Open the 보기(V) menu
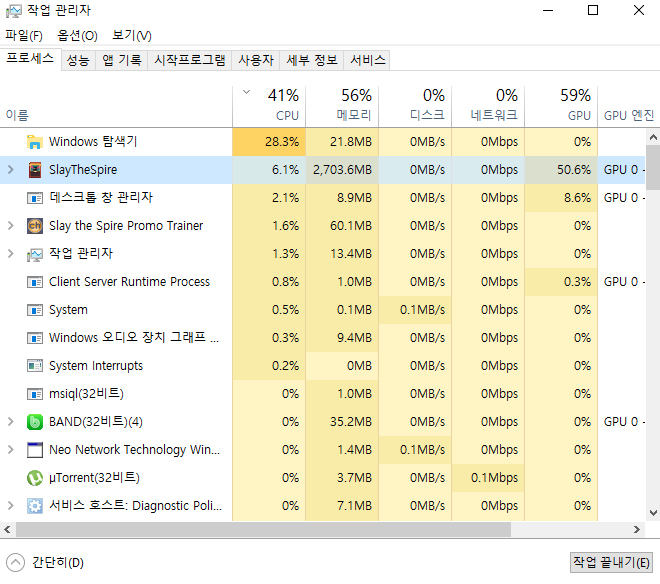The width and height of the screenshot is (660, 584). [132, 35]
